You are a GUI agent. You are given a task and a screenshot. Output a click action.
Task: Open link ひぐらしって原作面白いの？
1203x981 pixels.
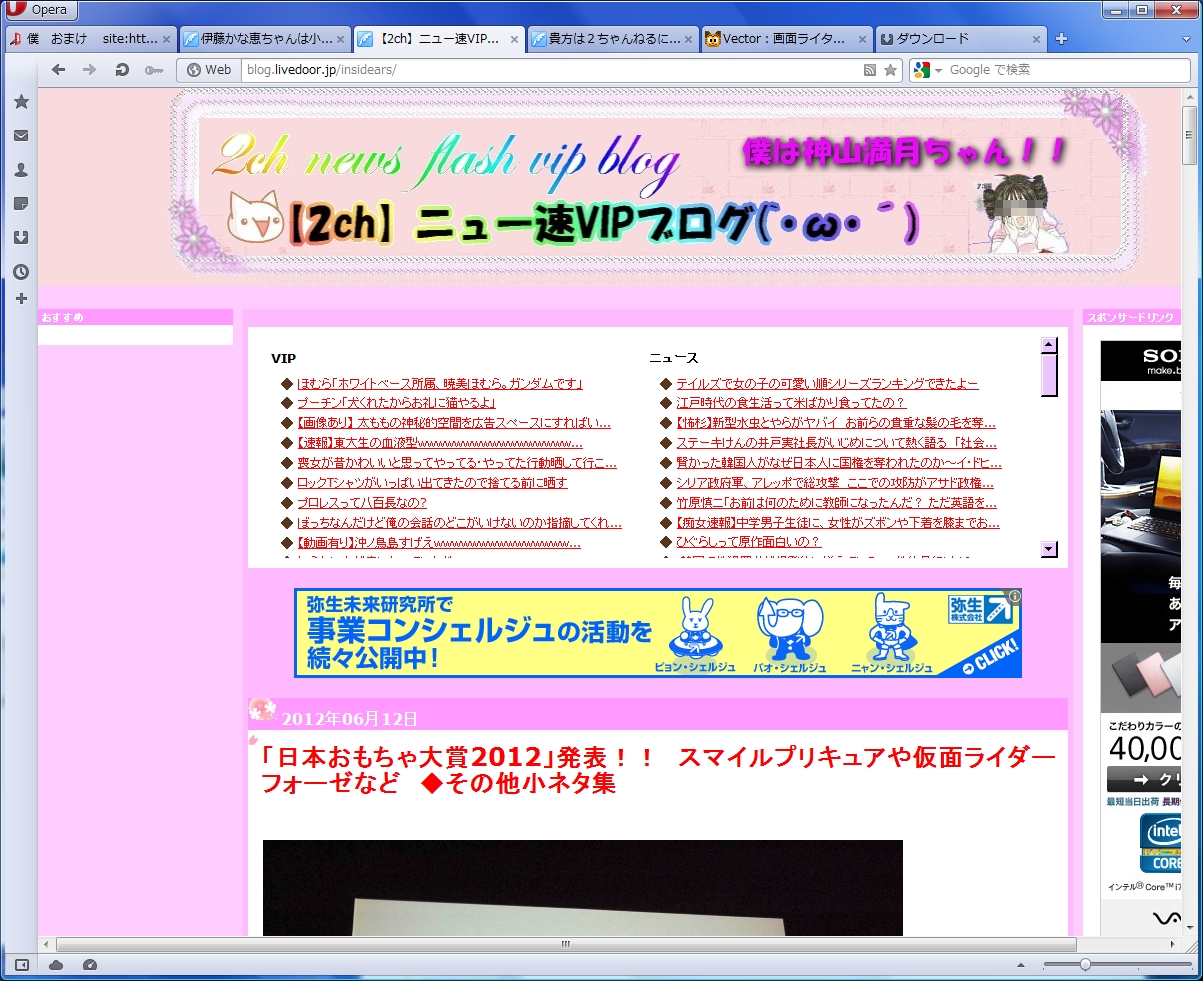click(748, 542)
